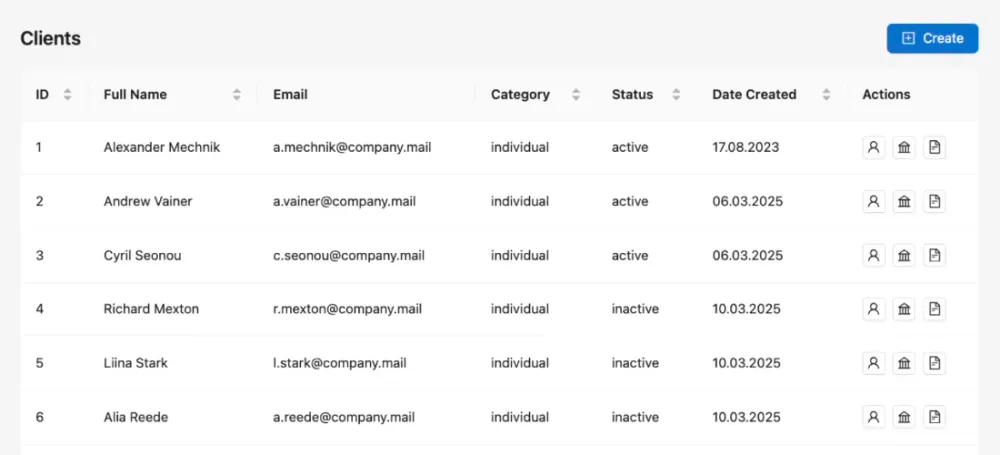Click the a.mechnik@company.mail email cell
This screenshot has width=1000, height=455.
click(345, 148)
